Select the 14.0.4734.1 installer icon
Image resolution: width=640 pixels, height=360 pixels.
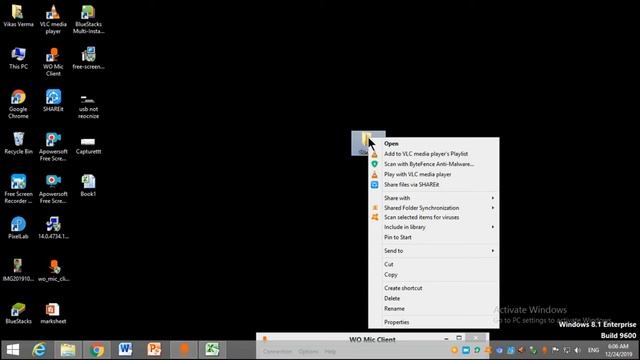click(53, 228)
